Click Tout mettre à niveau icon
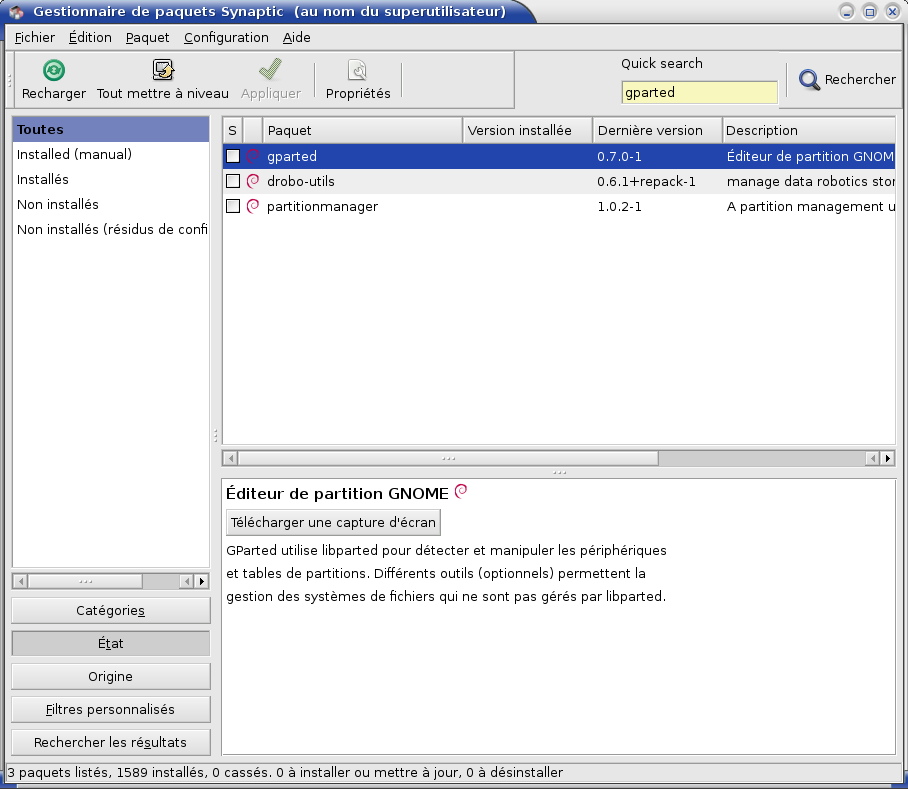The image size is (908, 789). pos(163,71)
